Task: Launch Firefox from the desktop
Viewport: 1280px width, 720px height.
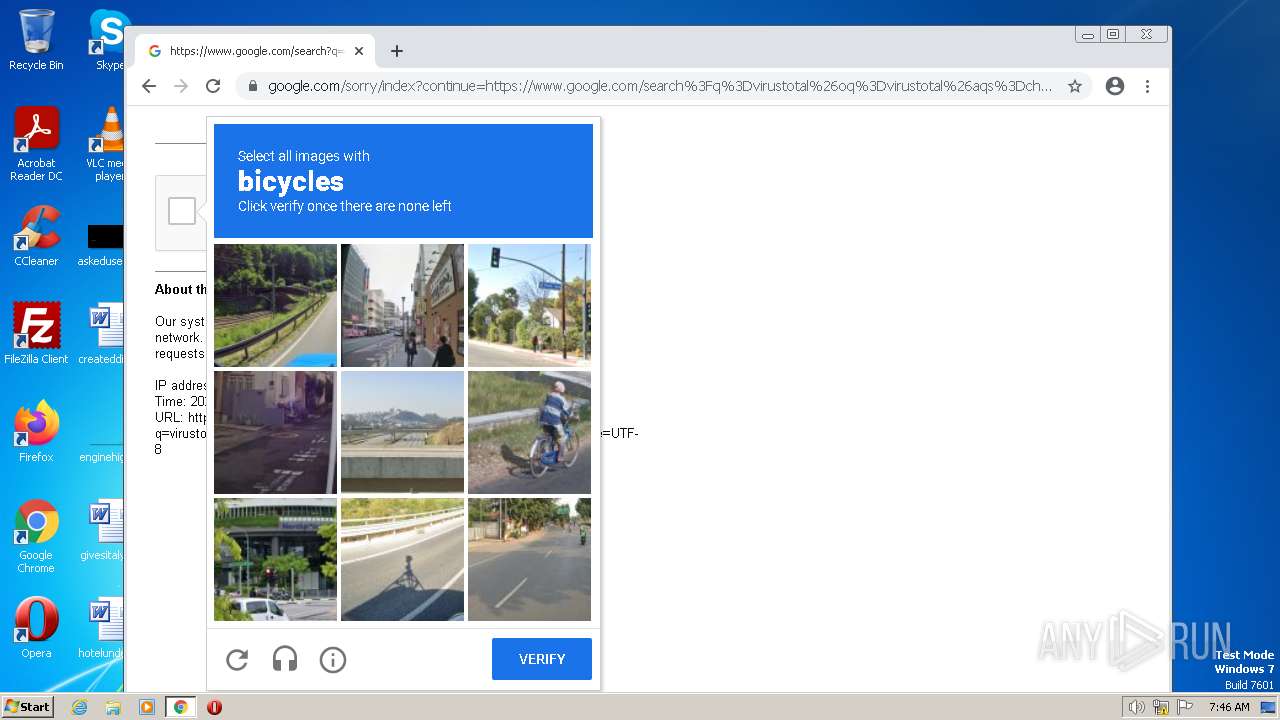Action: tap(36, 432)
